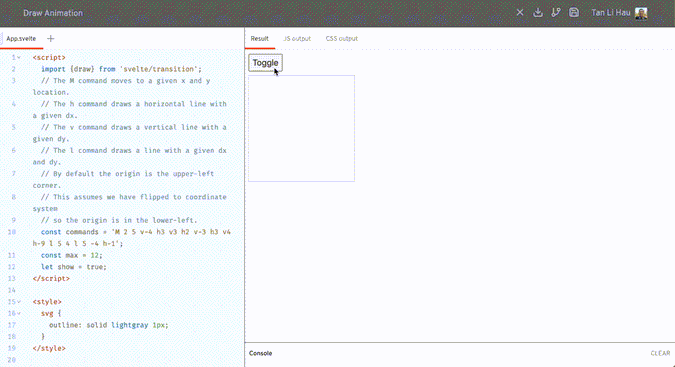Place cursor on 'const max = 12;' line
This screenshot has height=367, width=675.
(71, 255)
